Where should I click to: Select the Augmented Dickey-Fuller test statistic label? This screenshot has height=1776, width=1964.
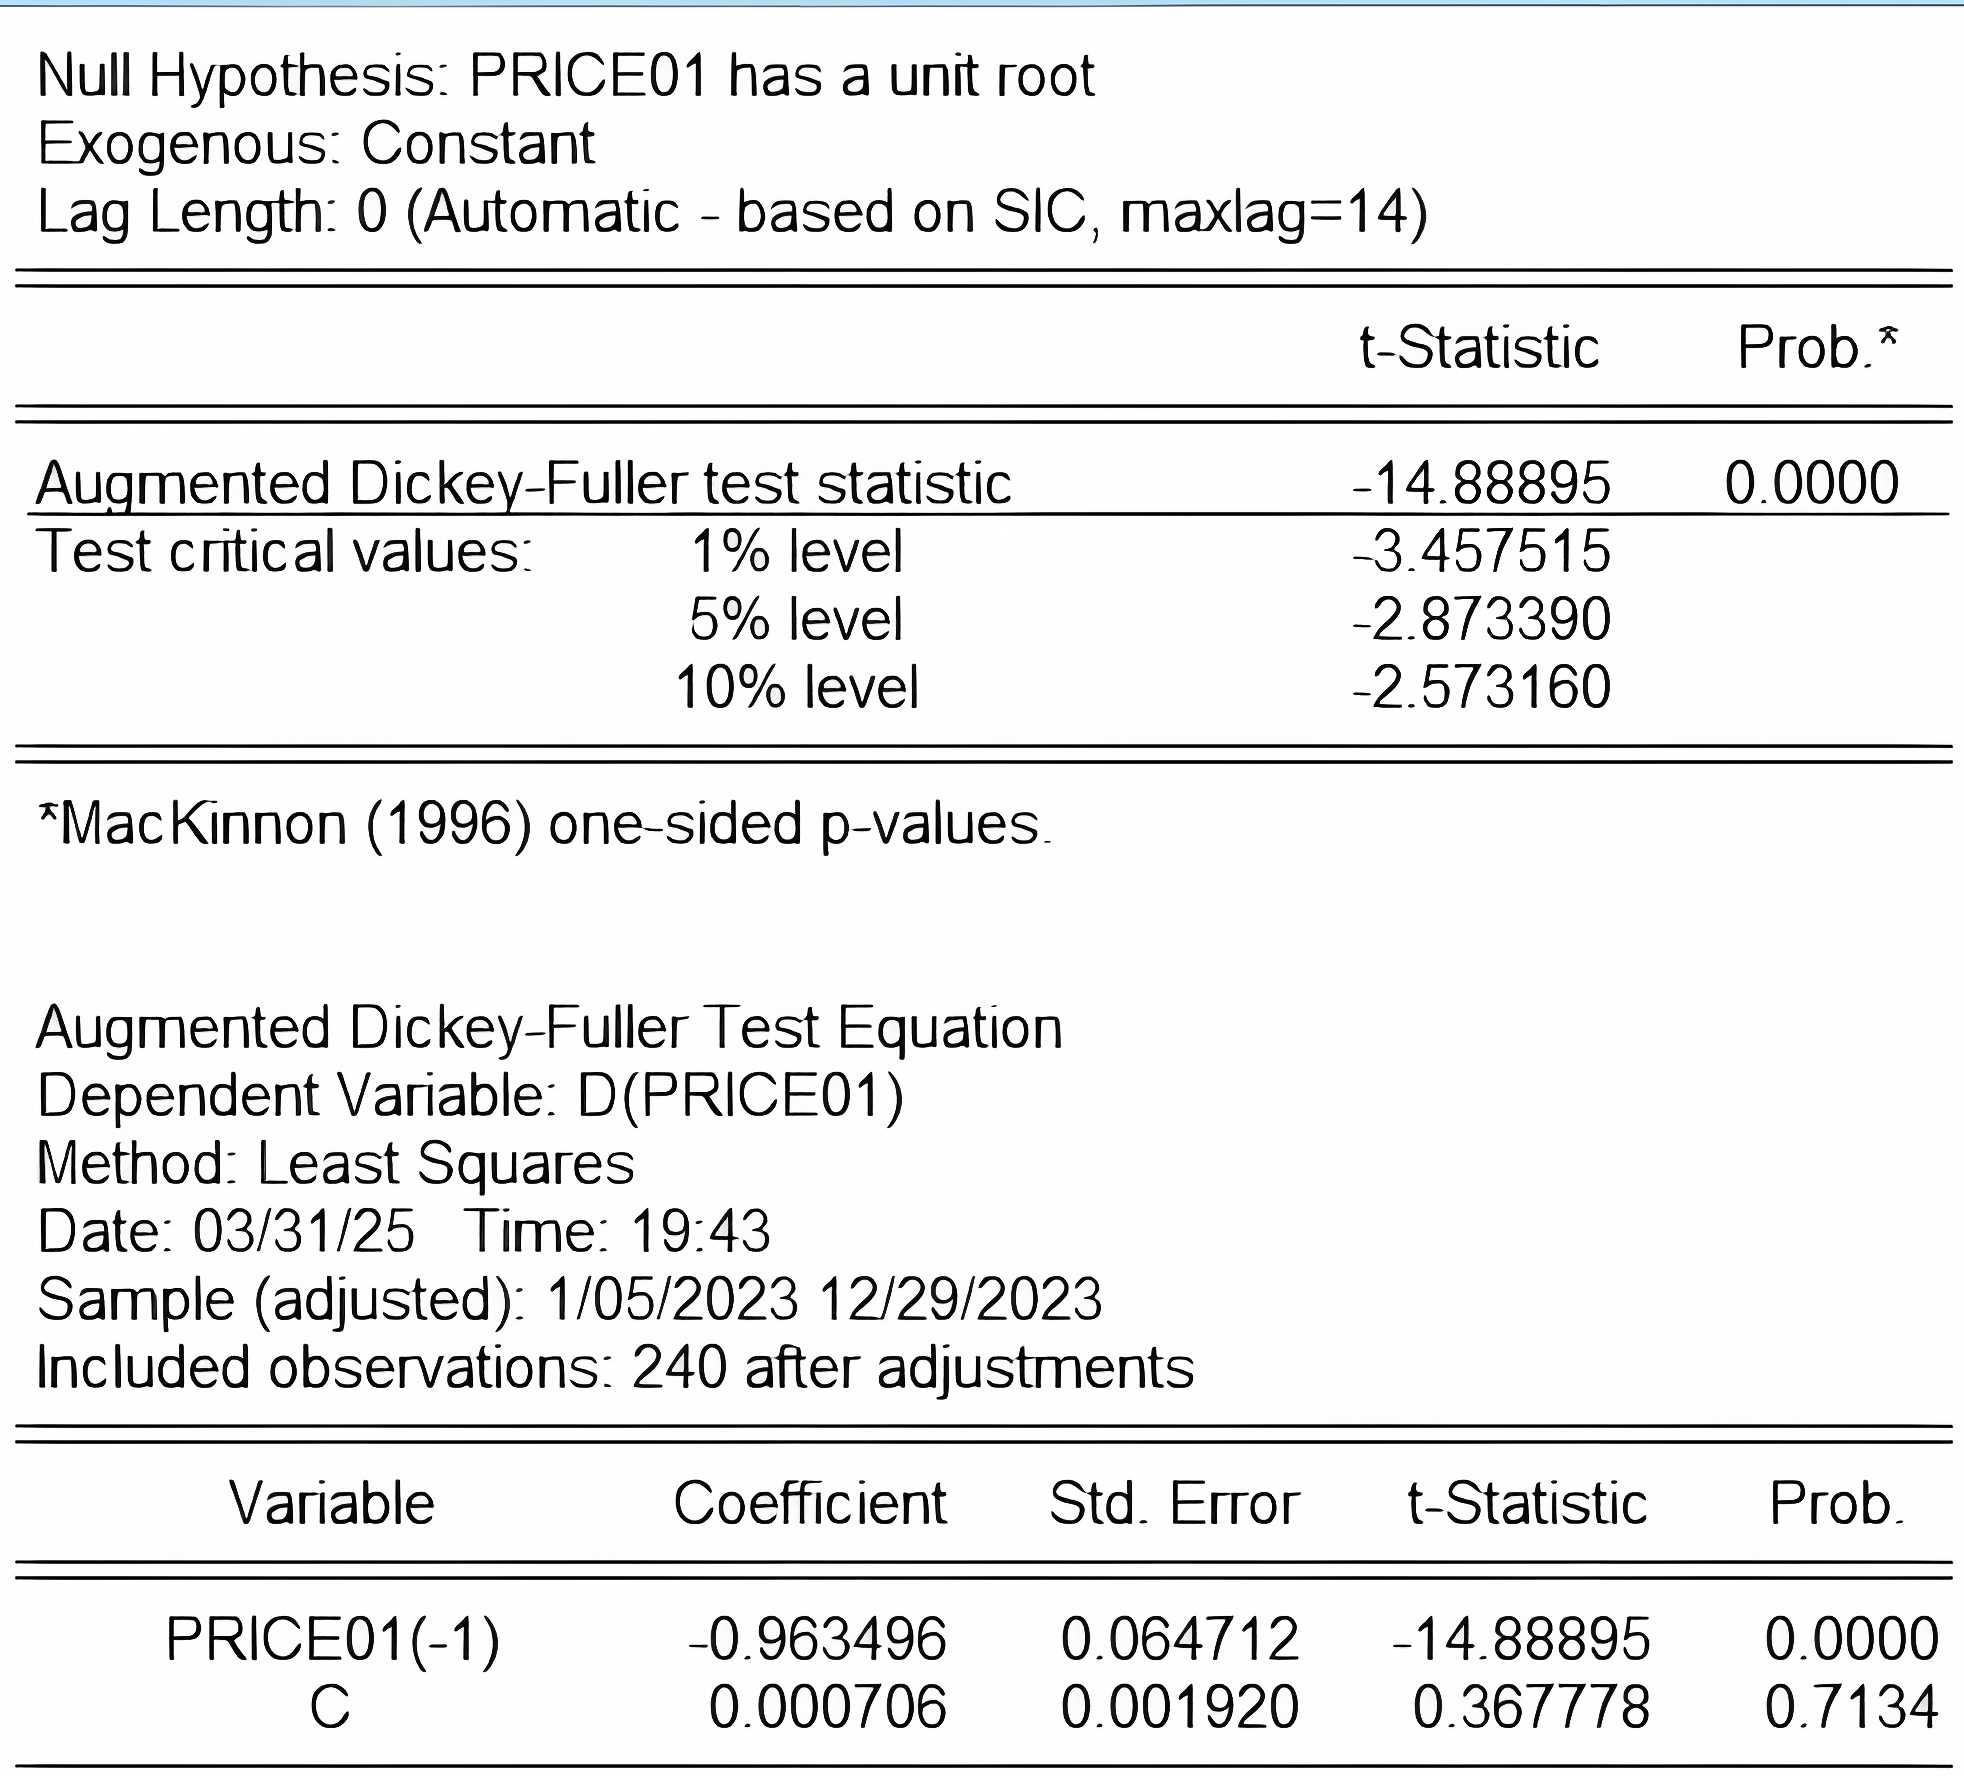point(523,484)
